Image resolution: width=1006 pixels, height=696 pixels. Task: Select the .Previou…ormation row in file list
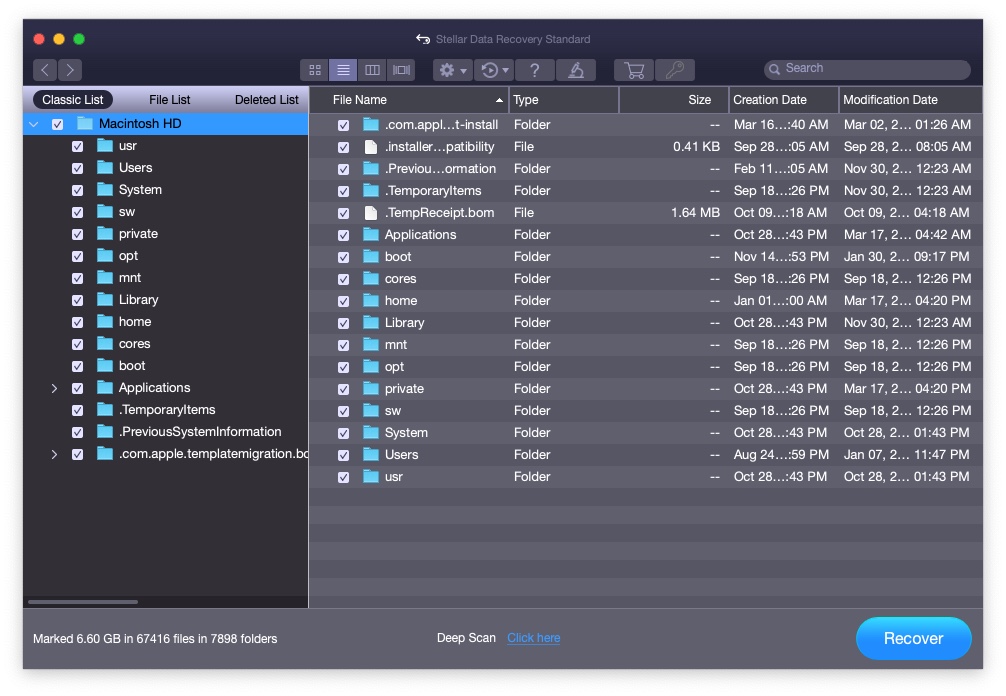(645, 169)
